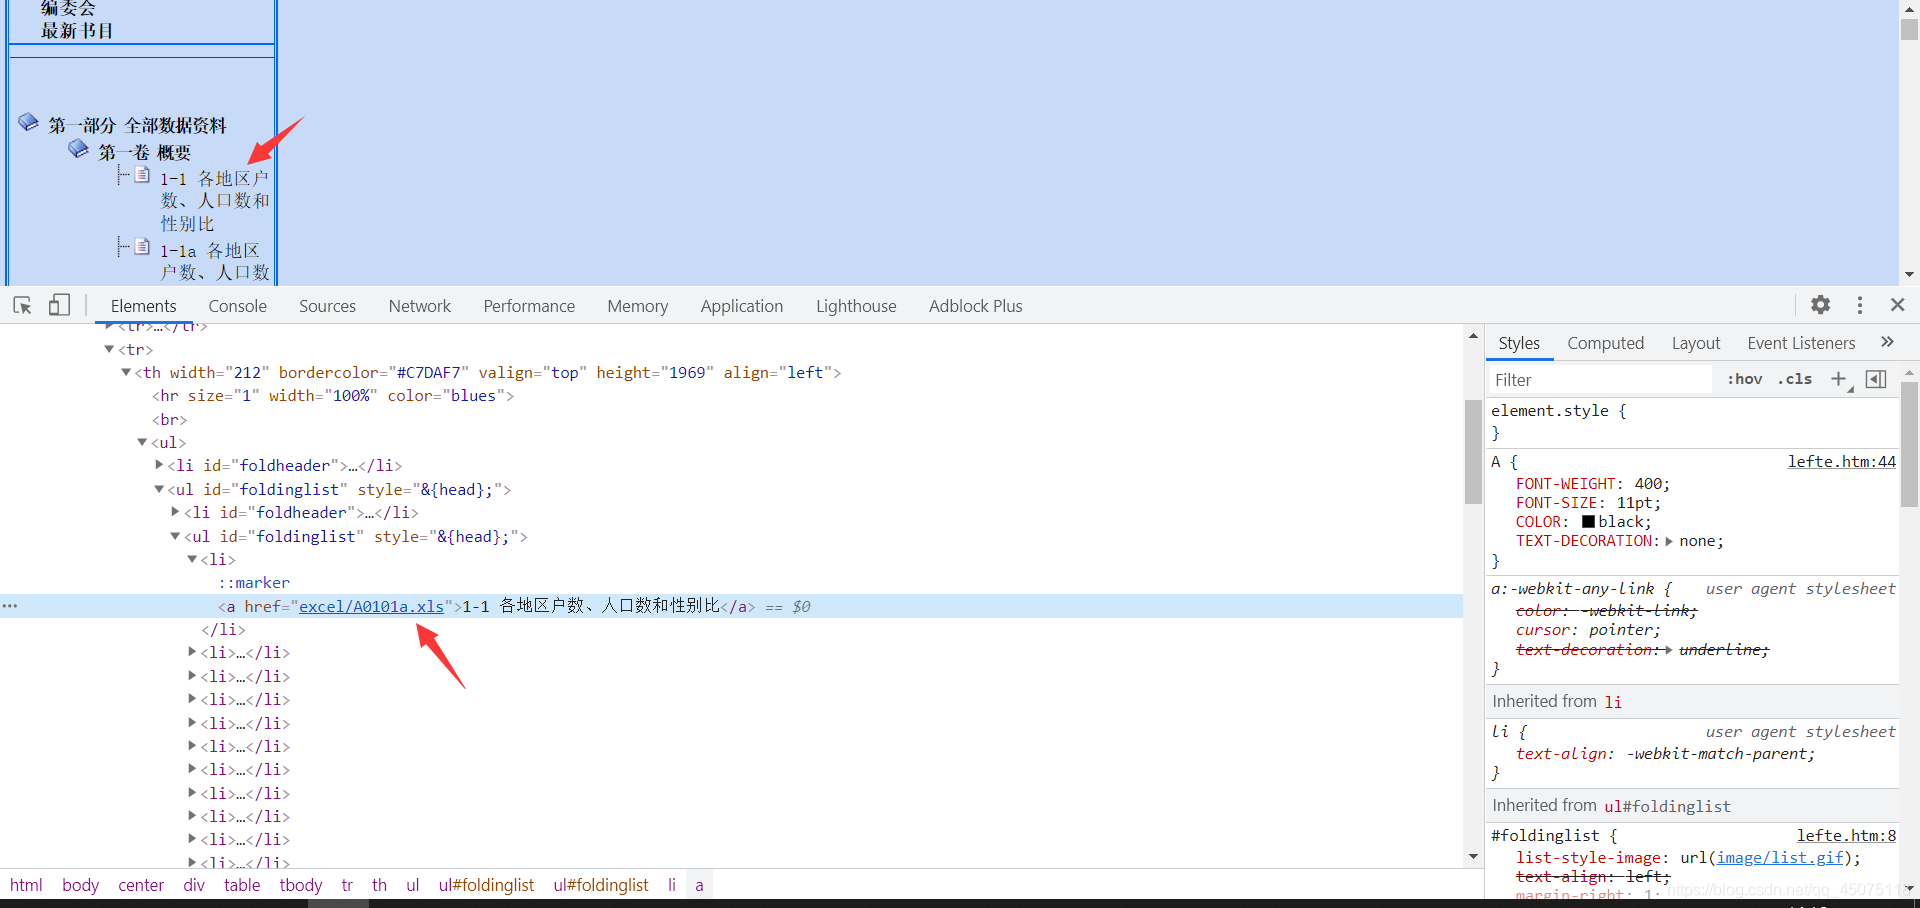The image size is (1920, 908).
Task: Open the Network tab
Action: coord(419,306)
